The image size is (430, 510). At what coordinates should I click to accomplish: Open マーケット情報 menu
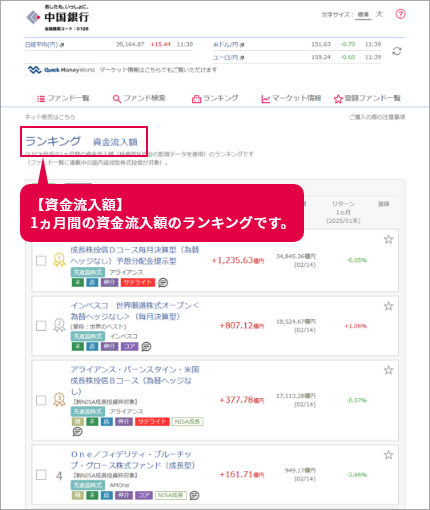coord(291,98)
